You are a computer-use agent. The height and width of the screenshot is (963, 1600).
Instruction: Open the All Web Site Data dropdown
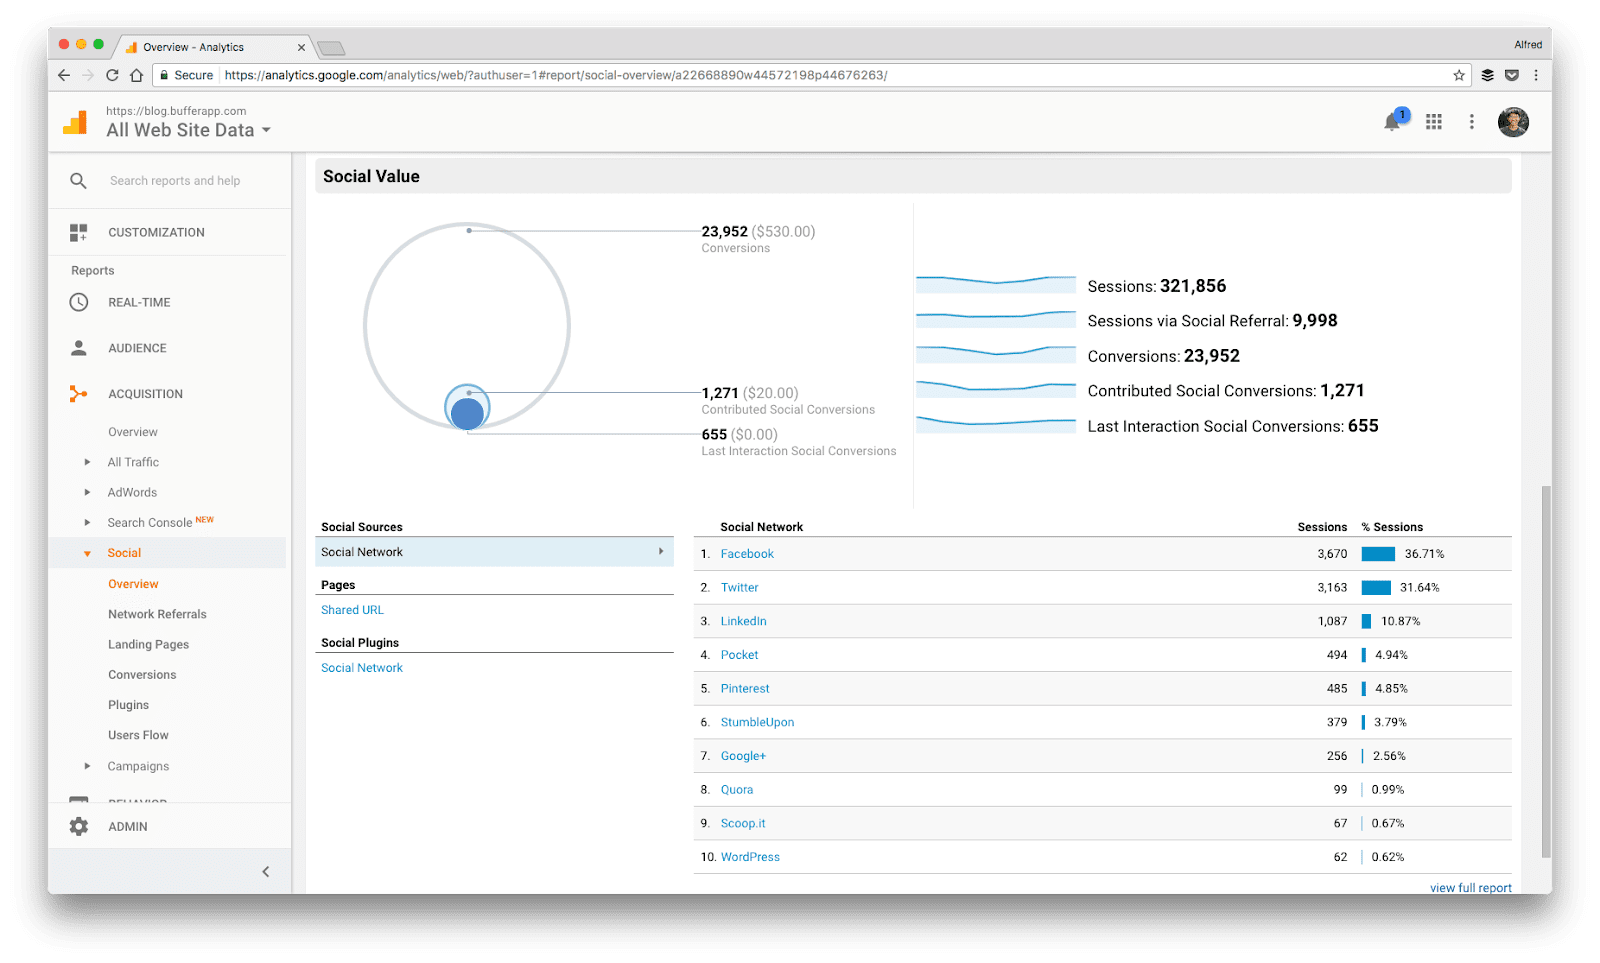(189, 130)
